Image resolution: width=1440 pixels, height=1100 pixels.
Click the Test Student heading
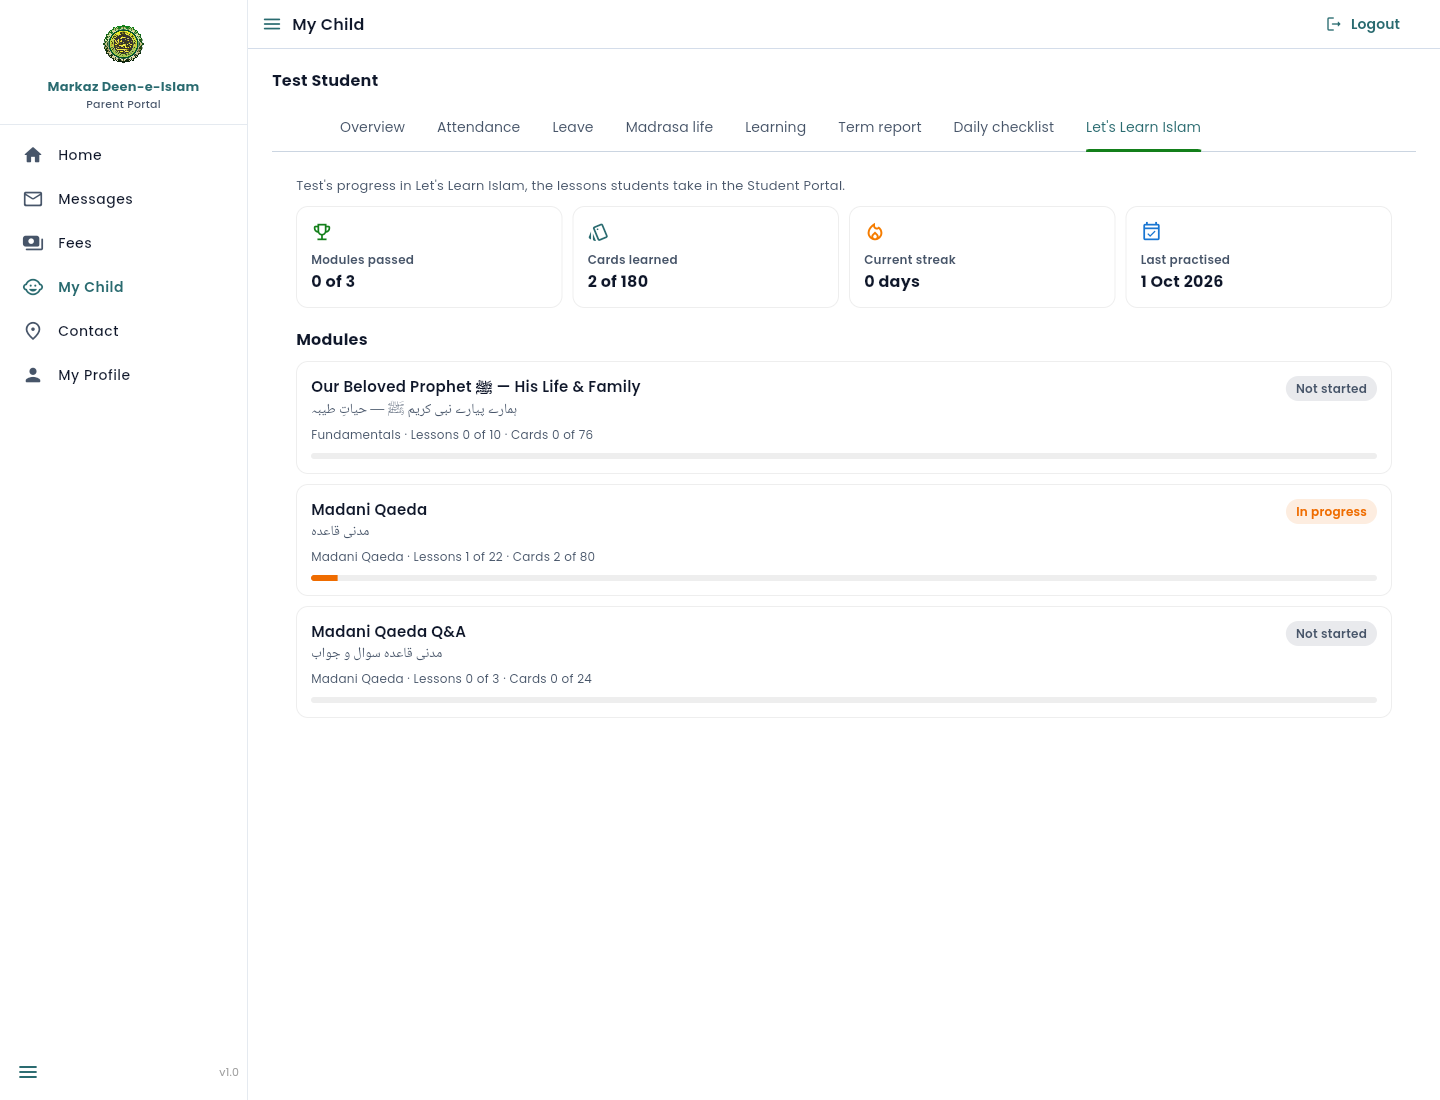click(x=325, y=81)
